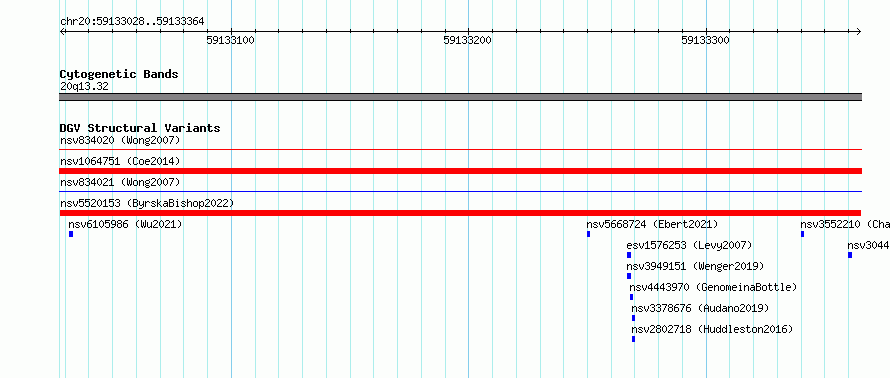This screenshot has width=890, height=378.
Task: Click the nsv1064751 (Coe2014) label
Action: 120,161
